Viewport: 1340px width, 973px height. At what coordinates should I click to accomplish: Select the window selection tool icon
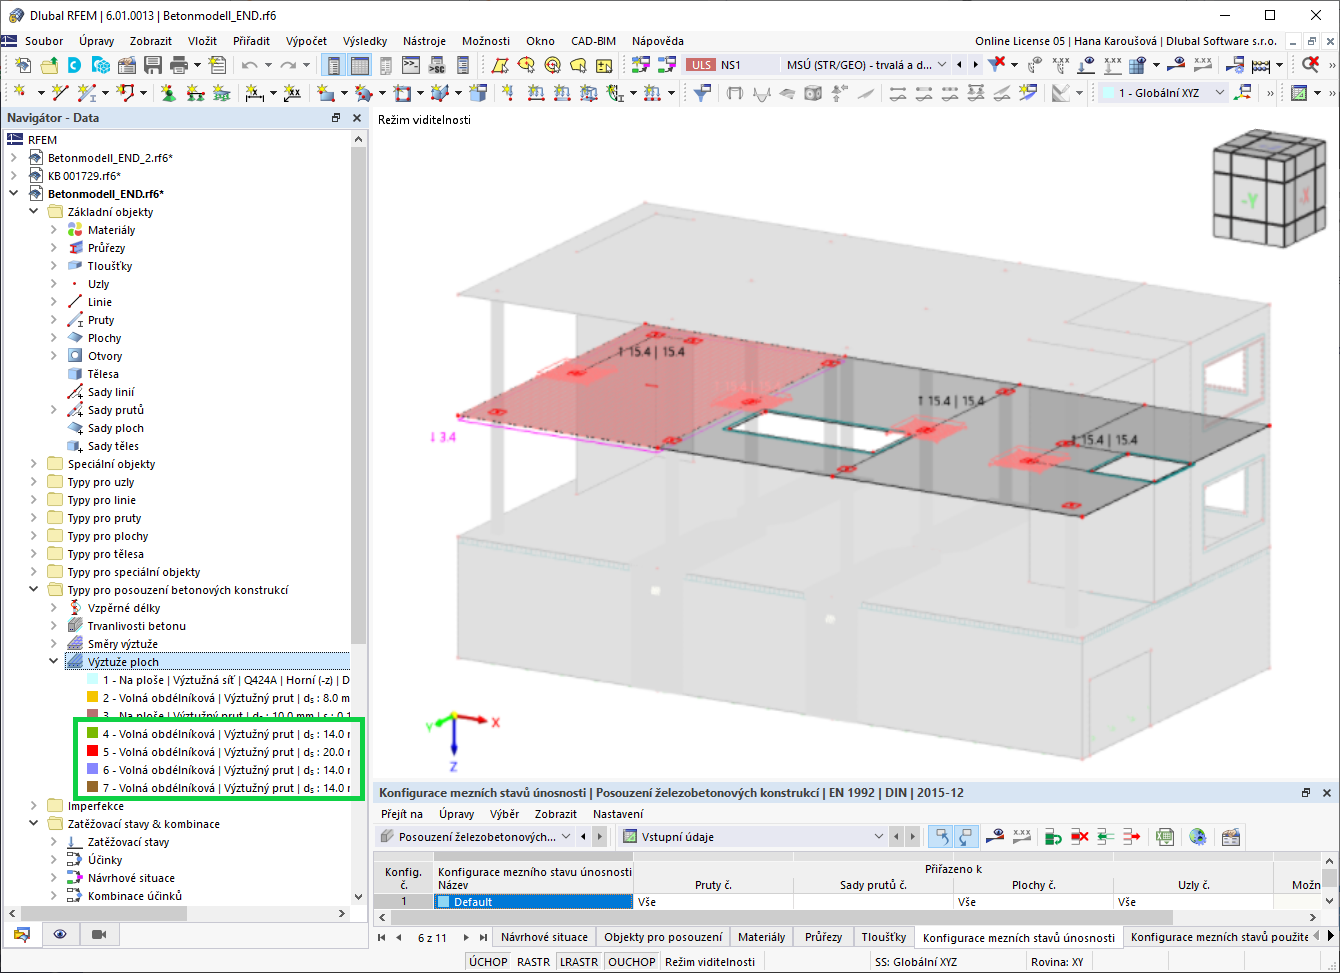coord(500,65)
